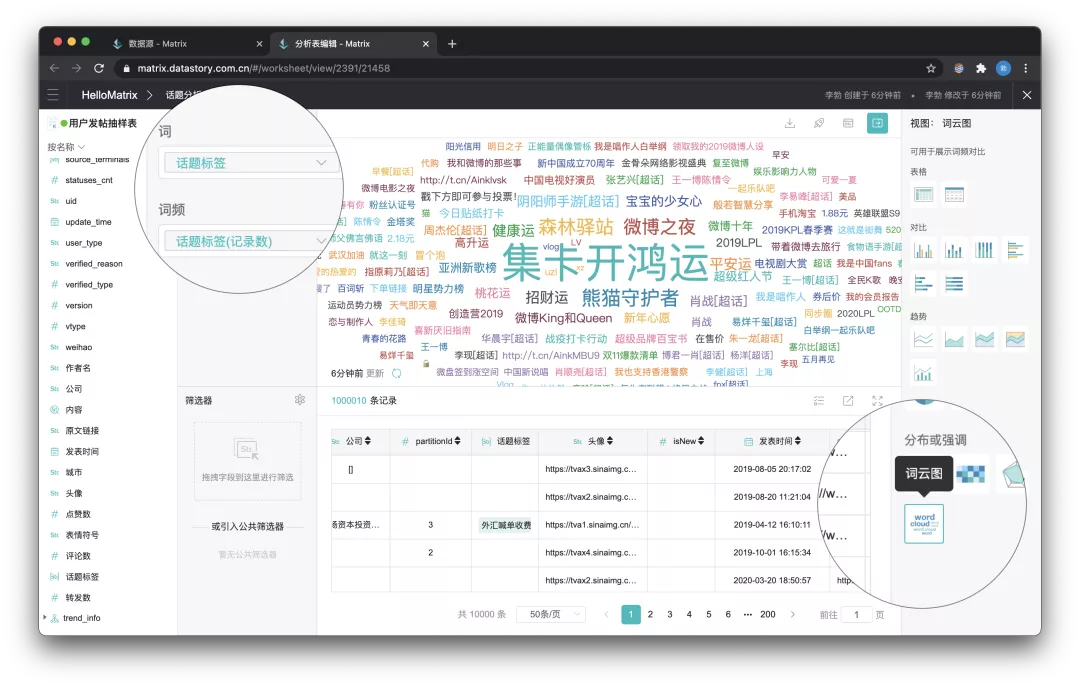Open a new browser tab

coord(452,43)
